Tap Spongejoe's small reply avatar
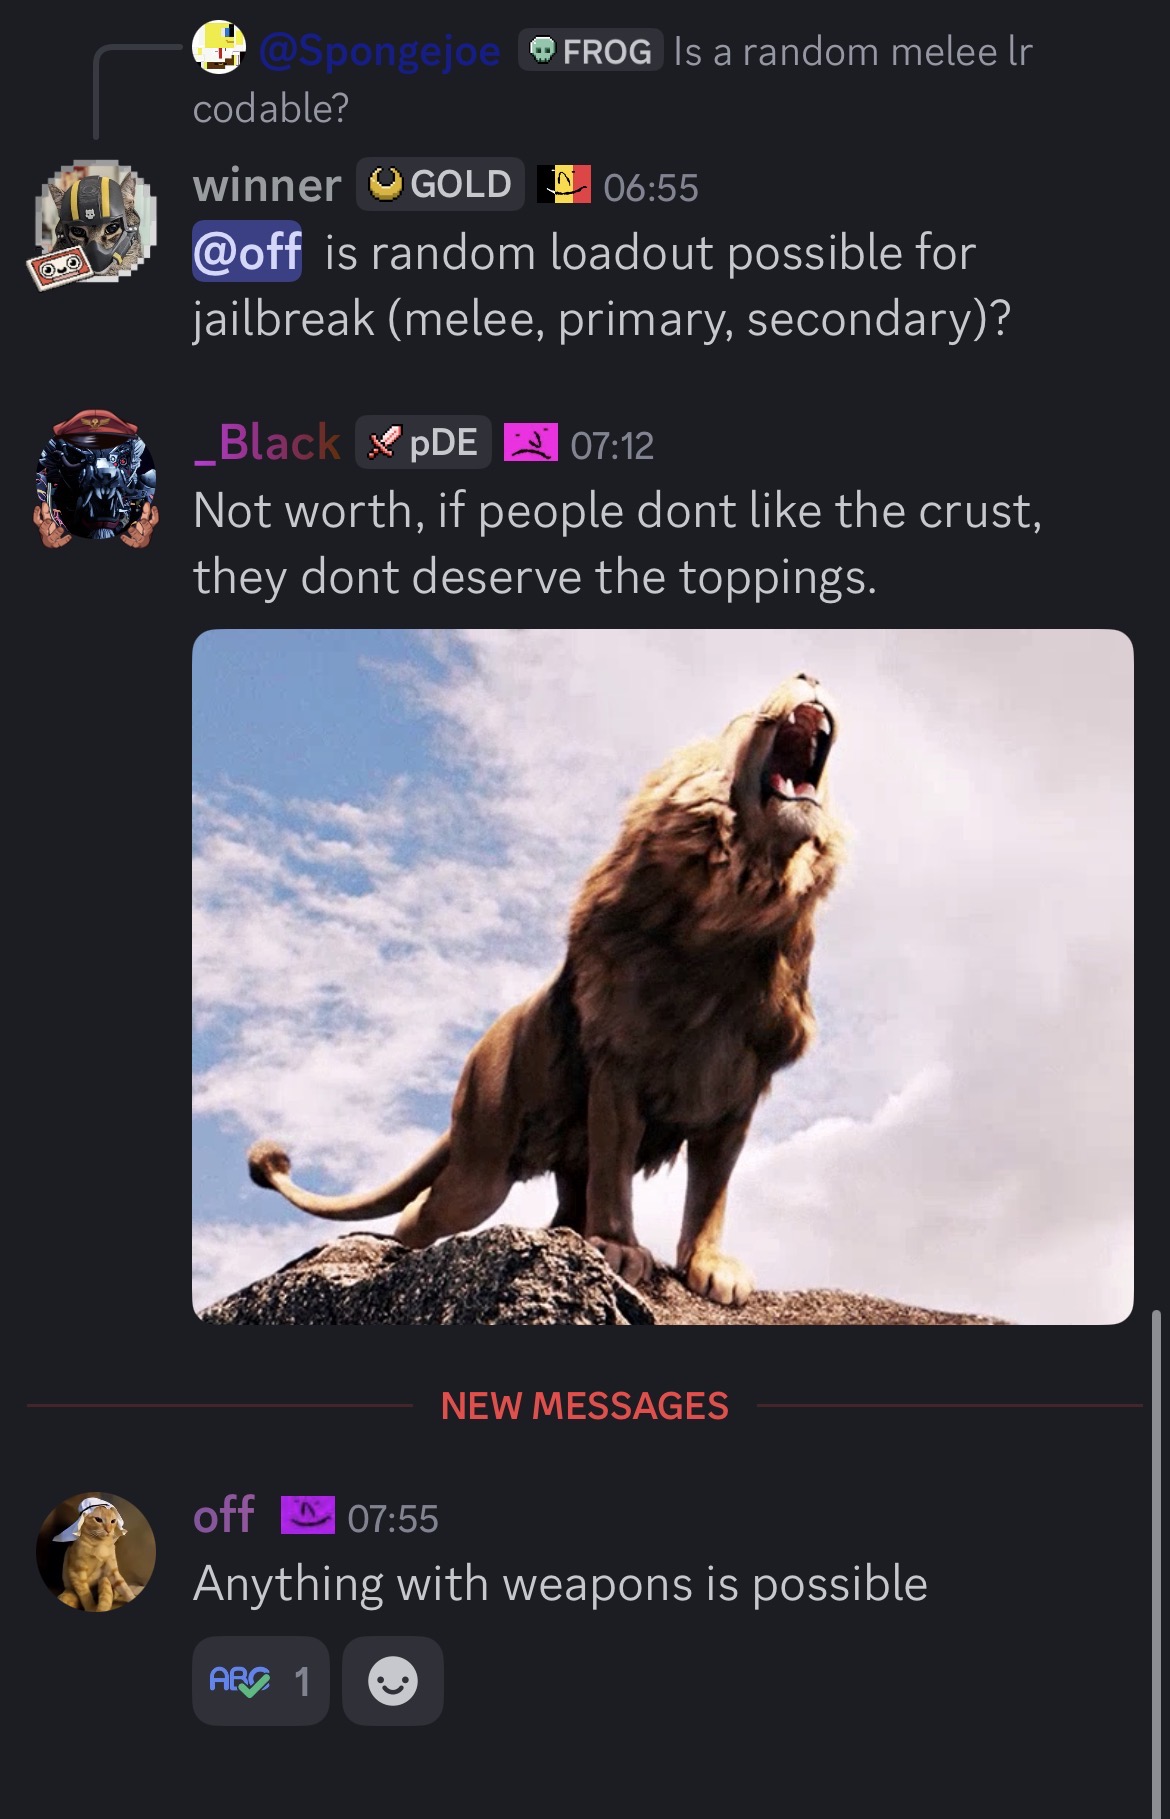 click(x=219, y=48)
